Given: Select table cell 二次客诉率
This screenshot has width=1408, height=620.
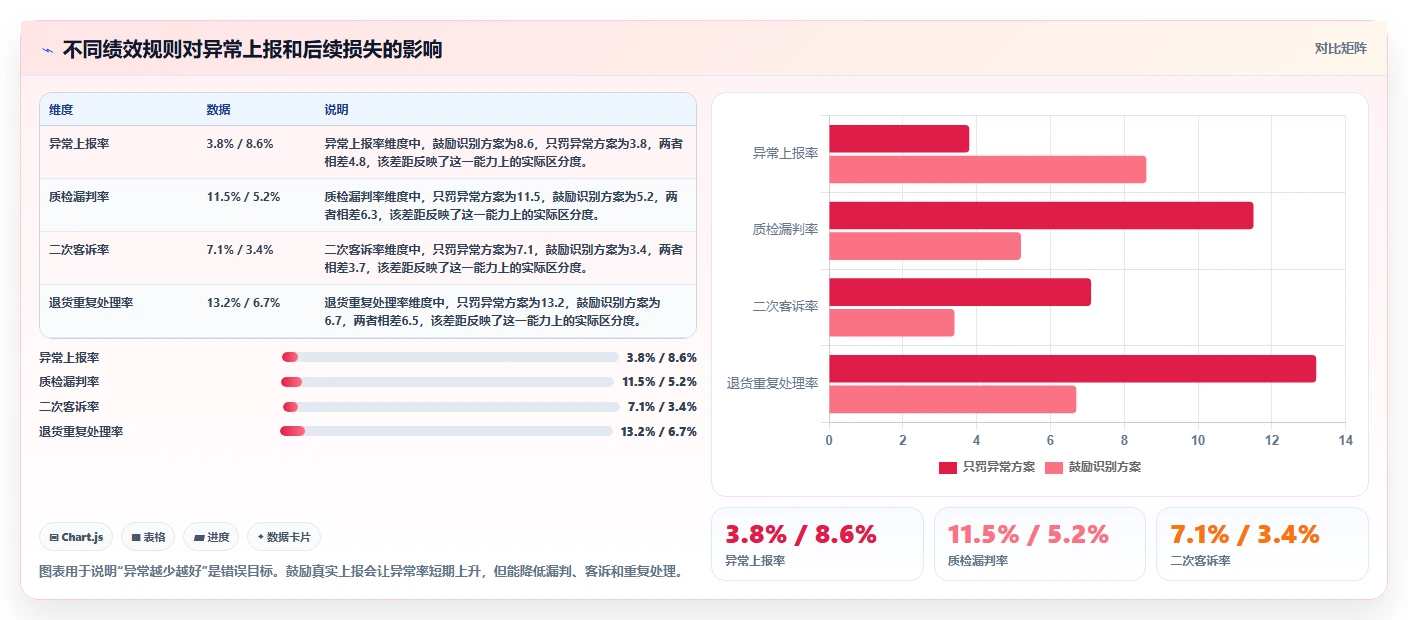Looking at the screenshot, I should click(79, 250).
